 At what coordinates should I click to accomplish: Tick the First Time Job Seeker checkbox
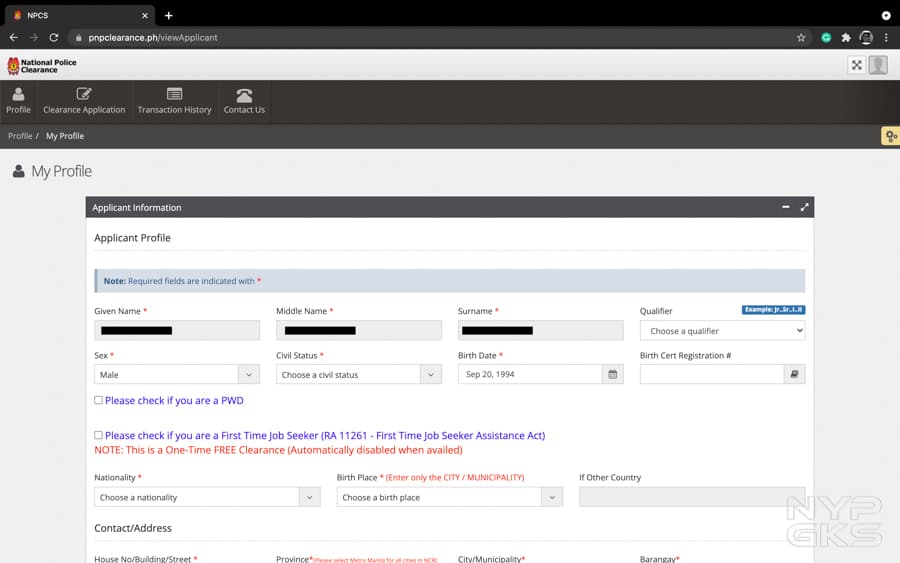98,435
